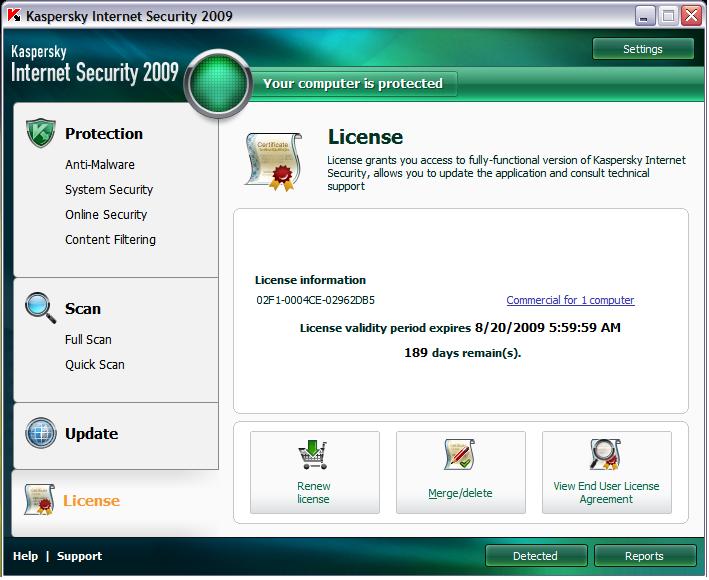Click the license expiration date 8/20/2009
This screenshot has width=709, height=580.
tap(510, 328)
